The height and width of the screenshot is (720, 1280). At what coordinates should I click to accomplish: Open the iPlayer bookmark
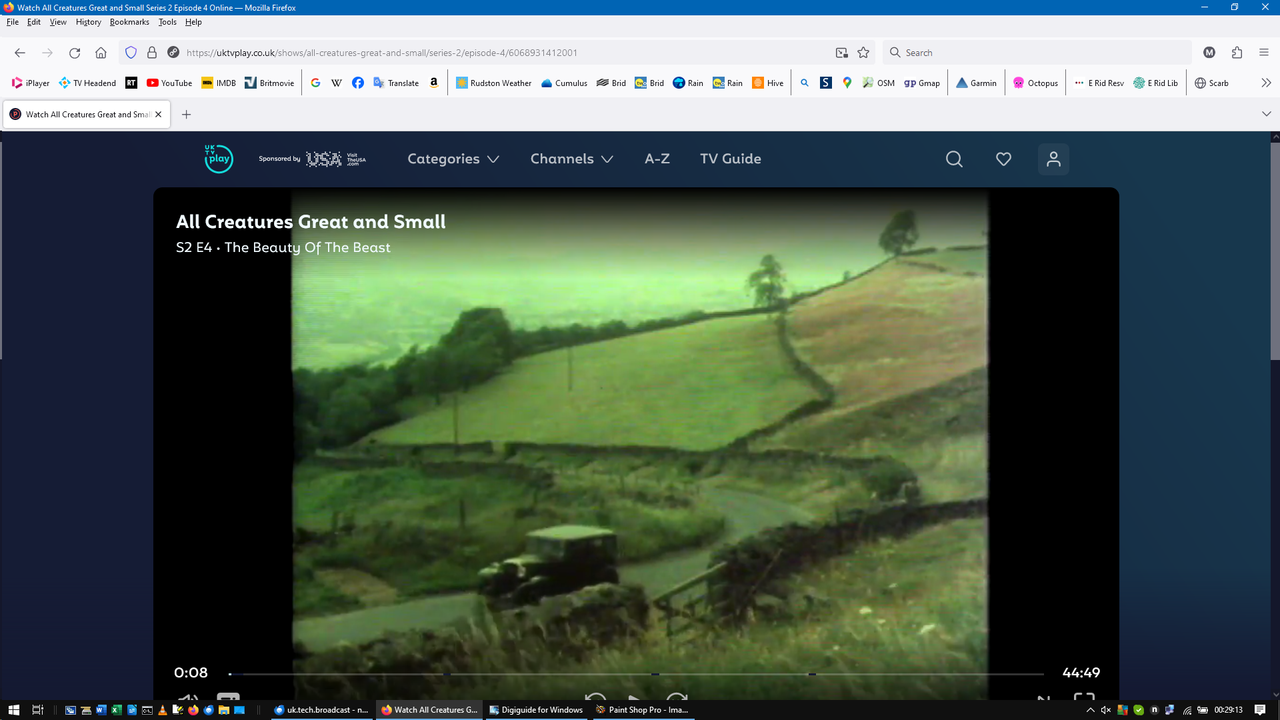coord(30,83)
